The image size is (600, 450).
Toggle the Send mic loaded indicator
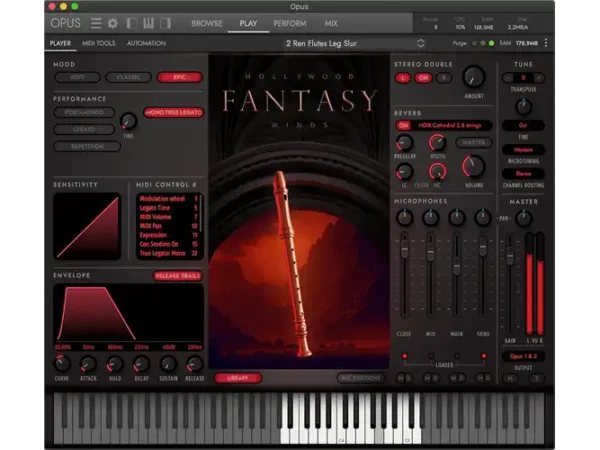tap(484, 356)
